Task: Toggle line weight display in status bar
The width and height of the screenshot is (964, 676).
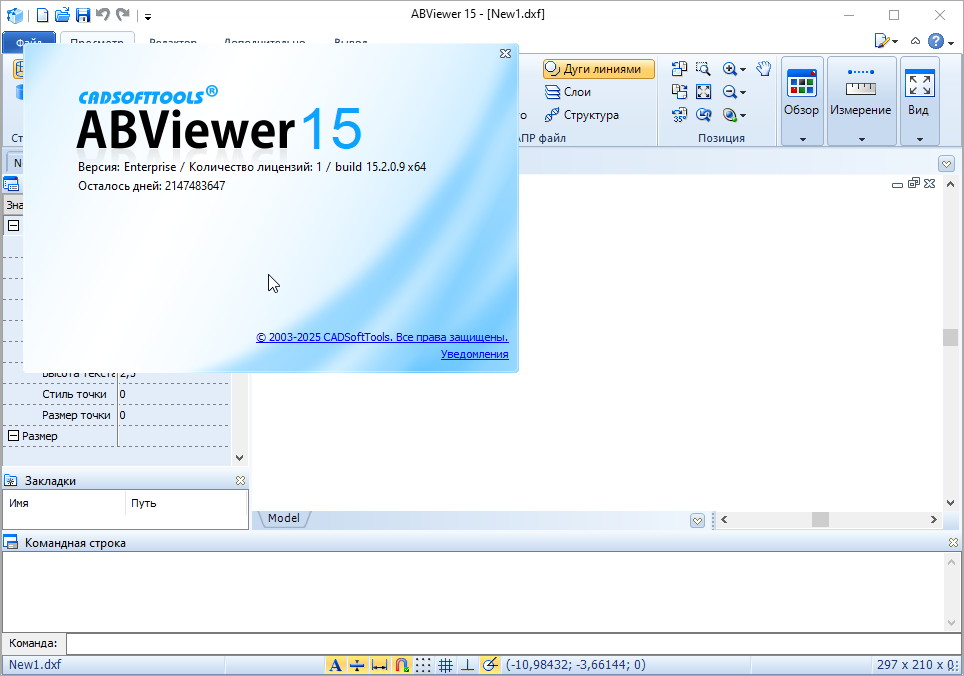Action: (x=357, y=665)
